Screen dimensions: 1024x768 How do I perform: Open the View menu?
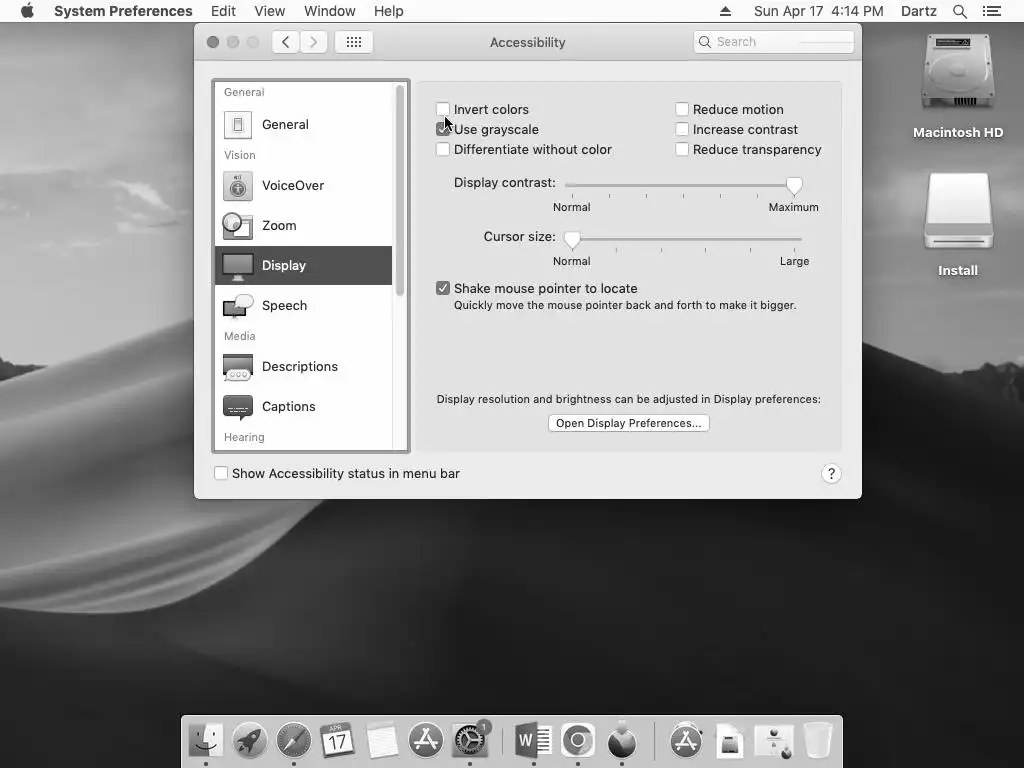tap(270, 11)
